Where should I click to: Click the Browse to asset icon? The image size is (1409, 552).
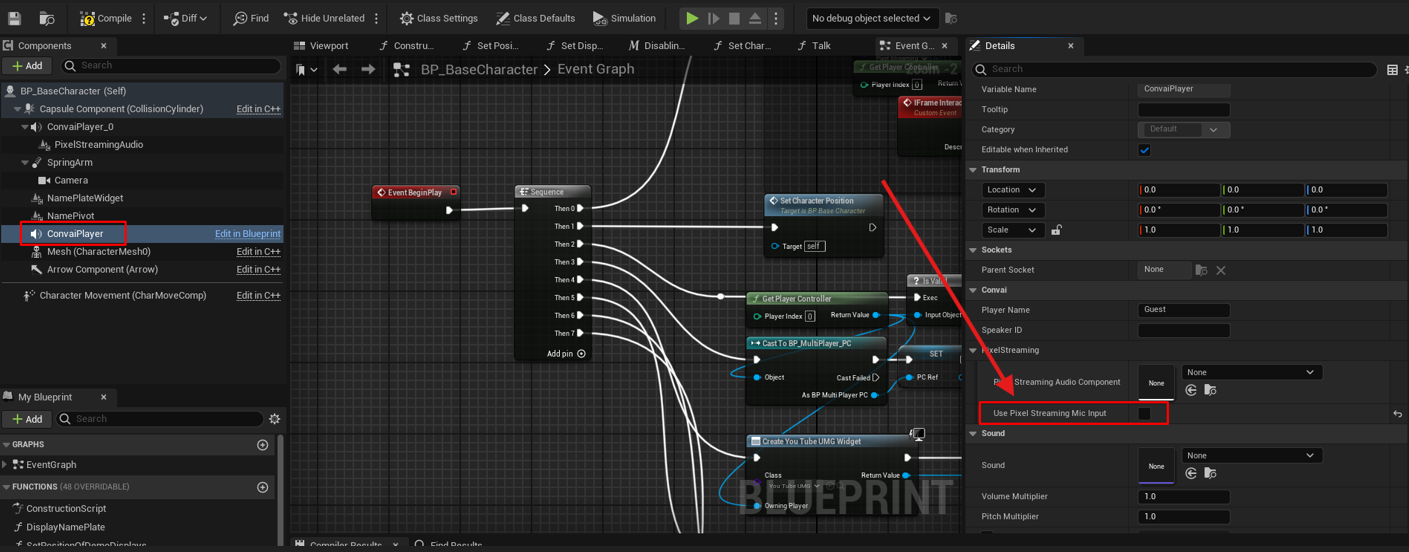pyautogui.click(x=47, y=18)
